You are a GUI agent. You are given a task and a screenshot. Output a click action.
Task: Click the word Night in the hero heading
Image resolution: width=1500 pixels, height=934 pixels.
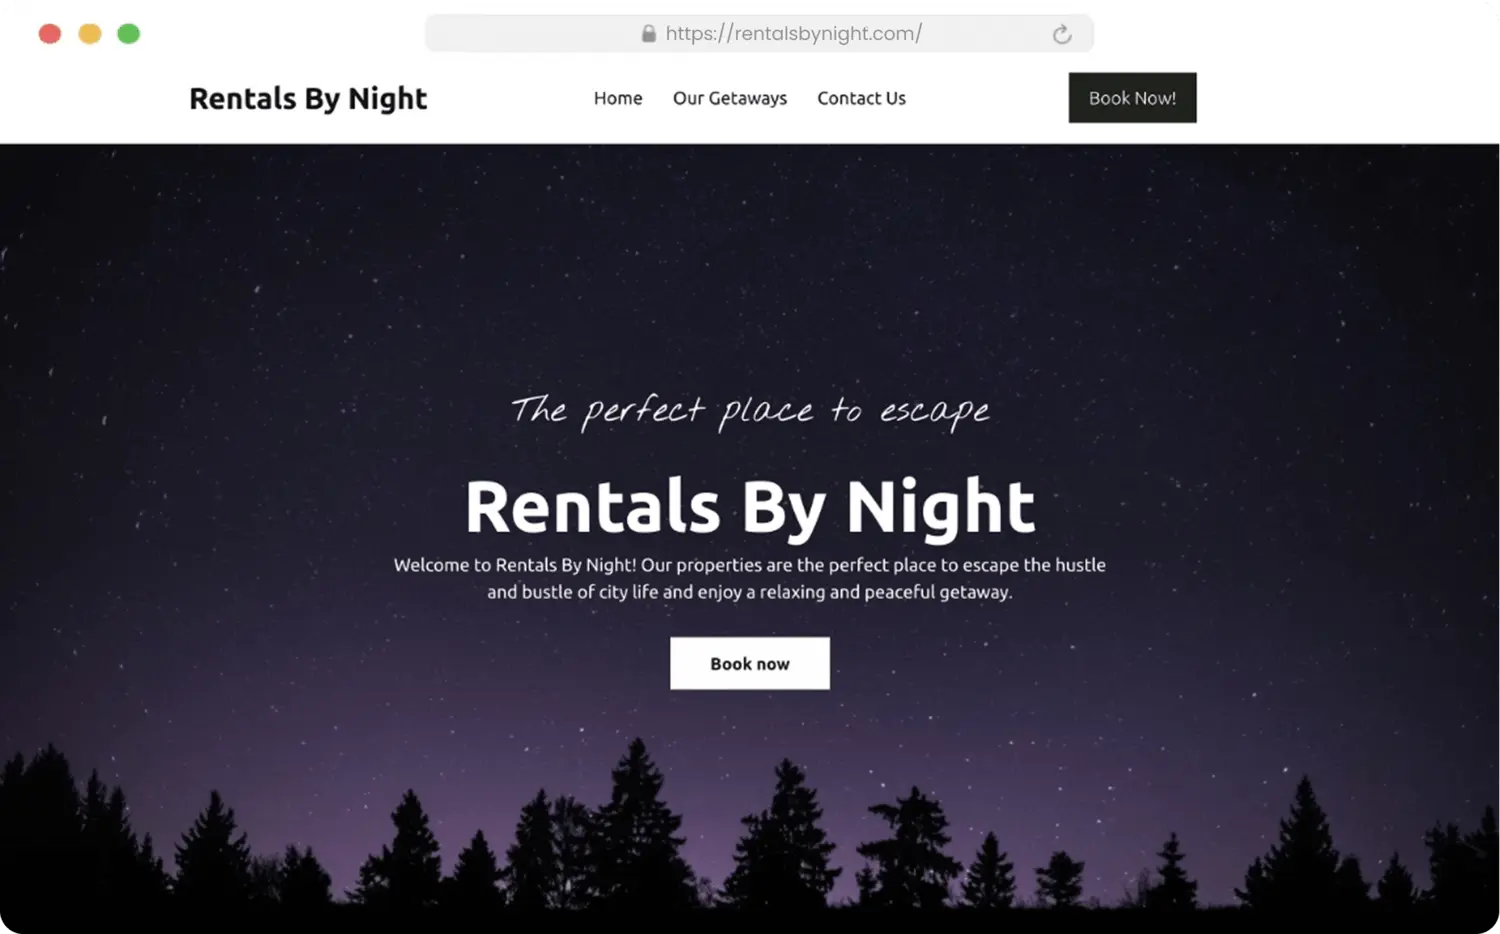click(x=941, y=507)
